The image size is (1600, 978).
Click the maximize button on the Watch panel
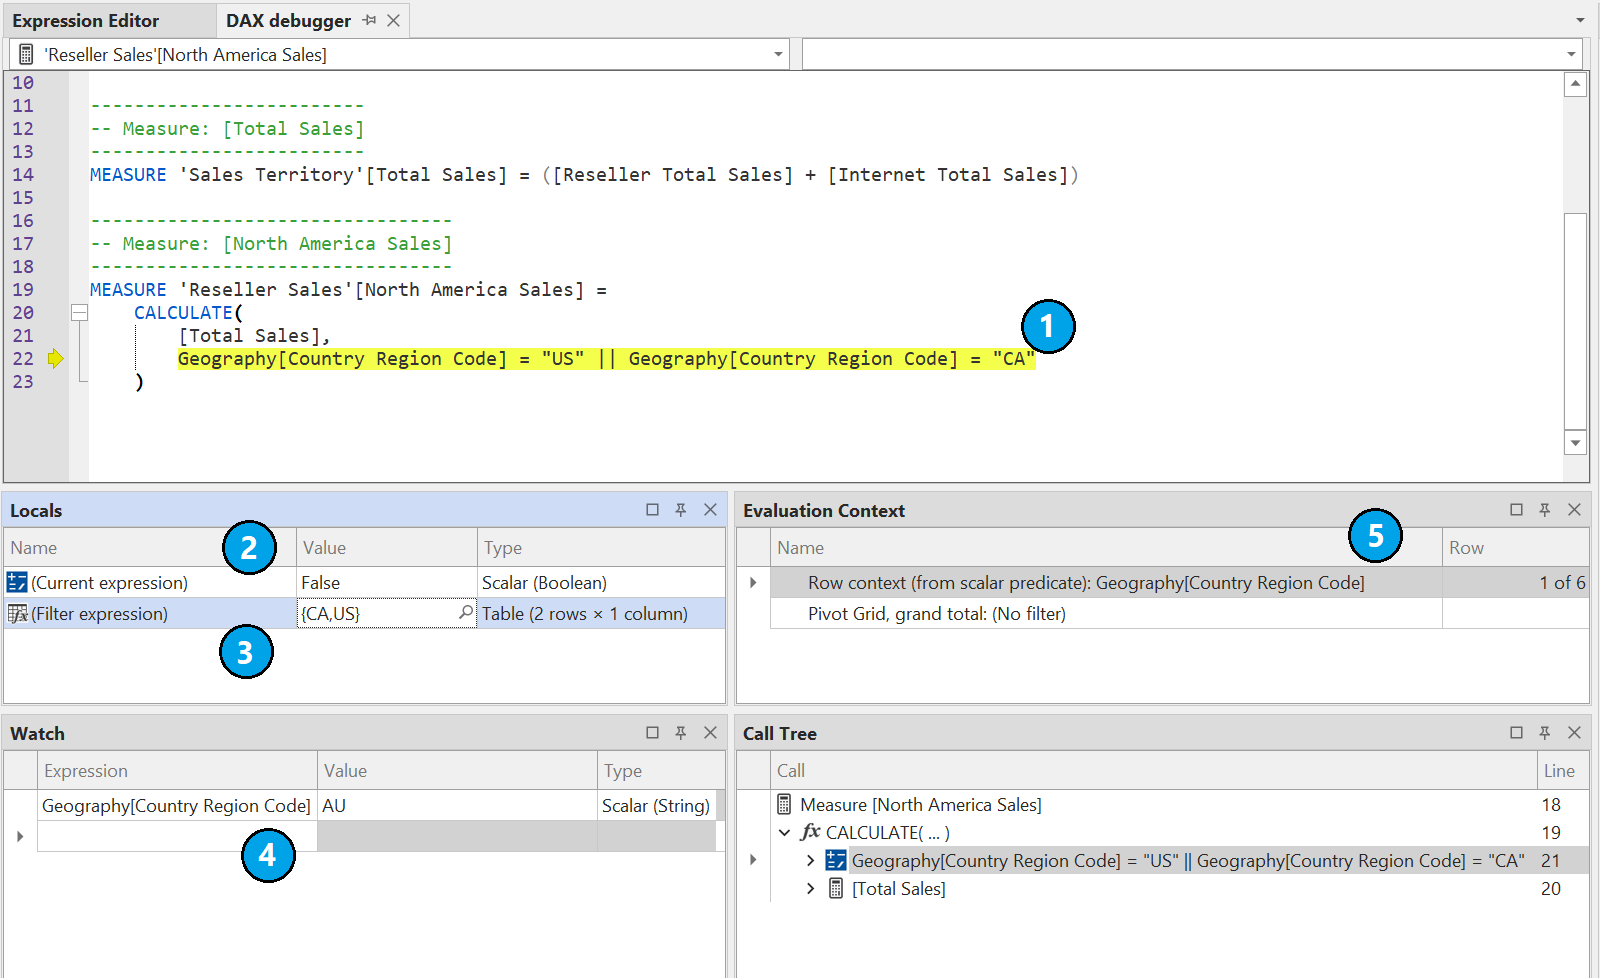[653, 732]
